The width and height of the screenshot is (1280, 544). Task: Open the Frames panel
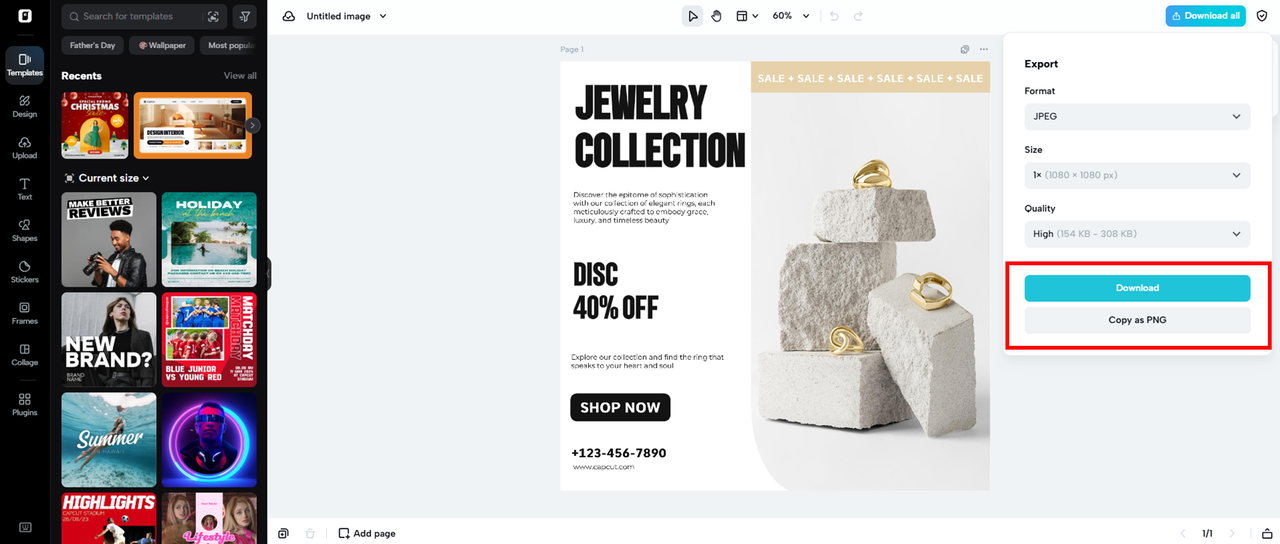[25, 313]
